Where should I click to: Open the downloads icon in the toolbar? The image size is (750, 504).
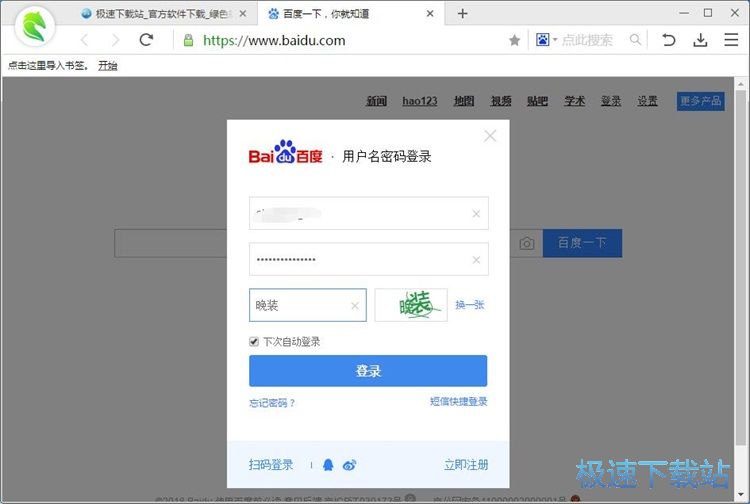(700, 40)
